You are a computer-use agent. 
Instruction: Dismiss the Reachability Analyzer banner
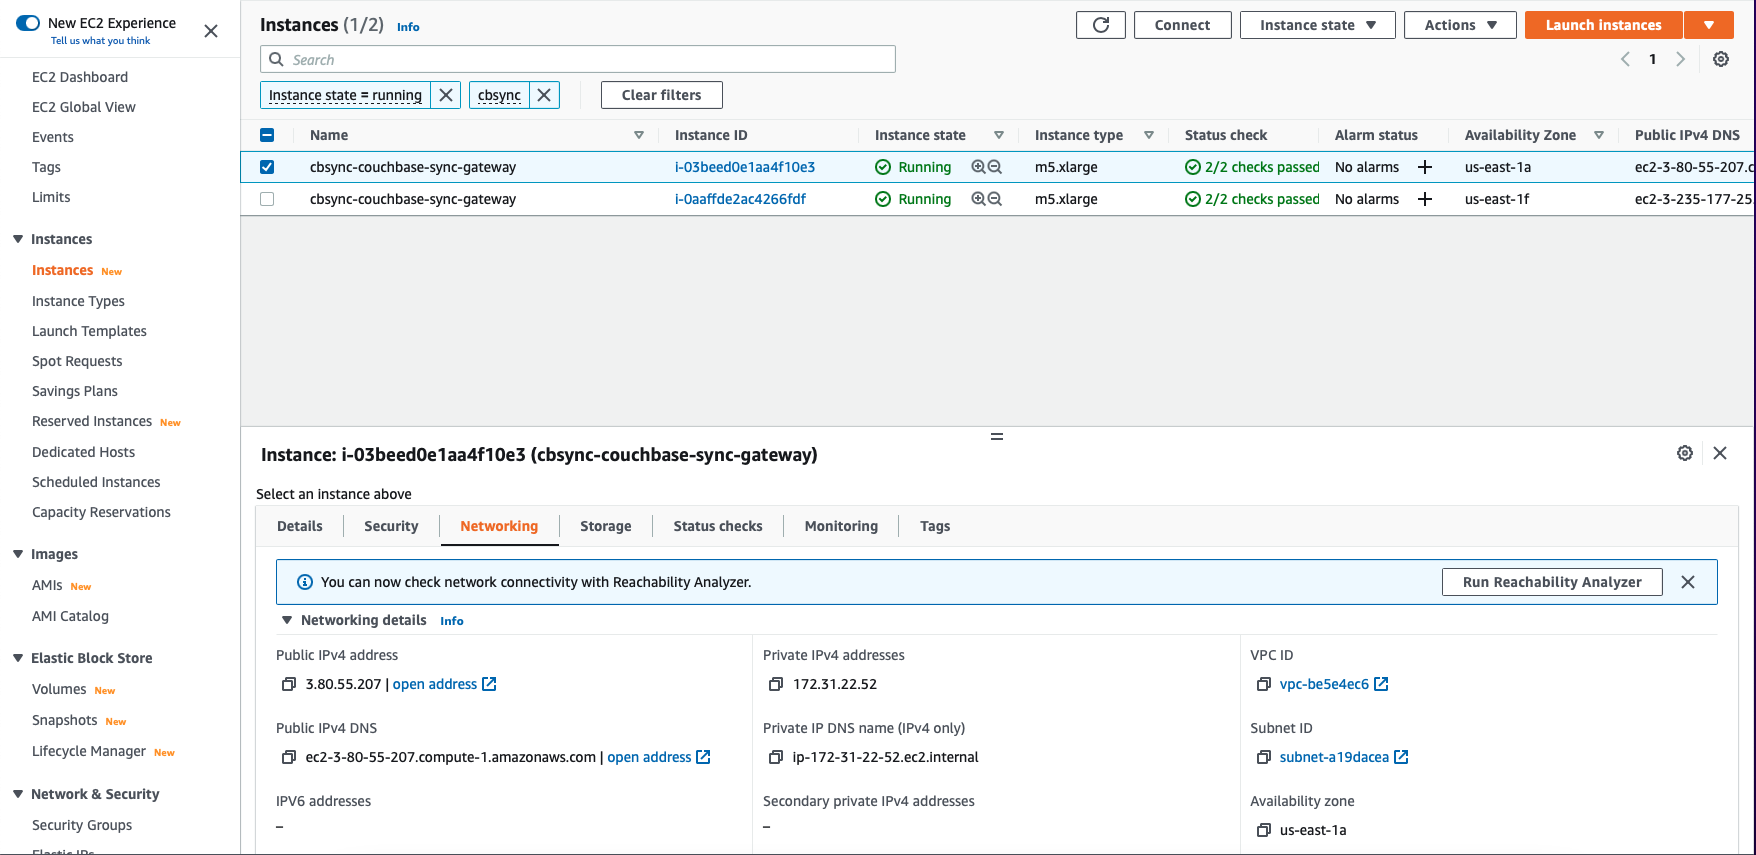click(x=1688, y=582)
